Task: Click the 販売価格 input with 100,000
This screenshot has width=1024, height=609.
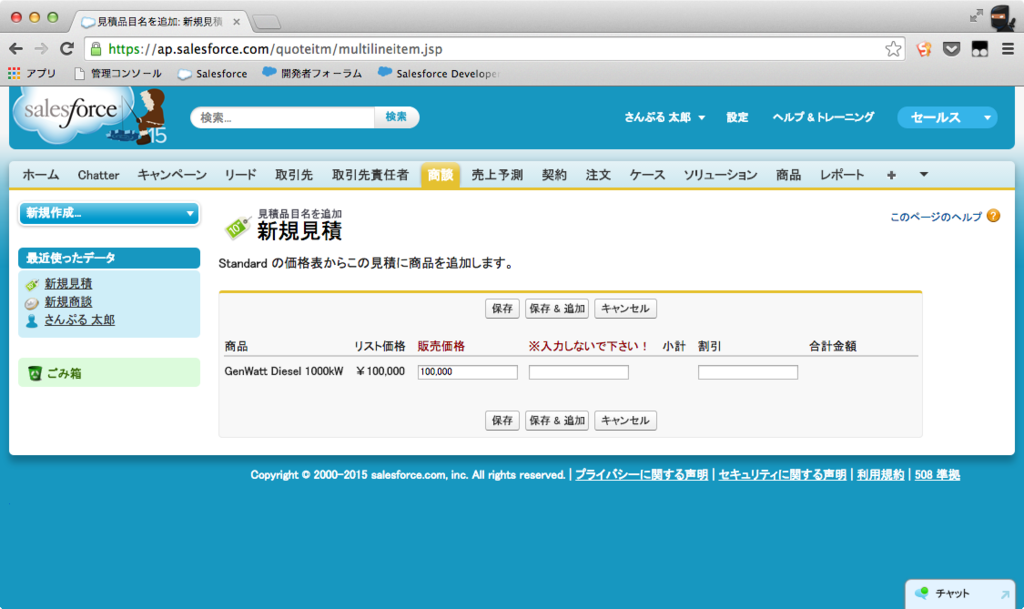Action: tap(468, 372)
